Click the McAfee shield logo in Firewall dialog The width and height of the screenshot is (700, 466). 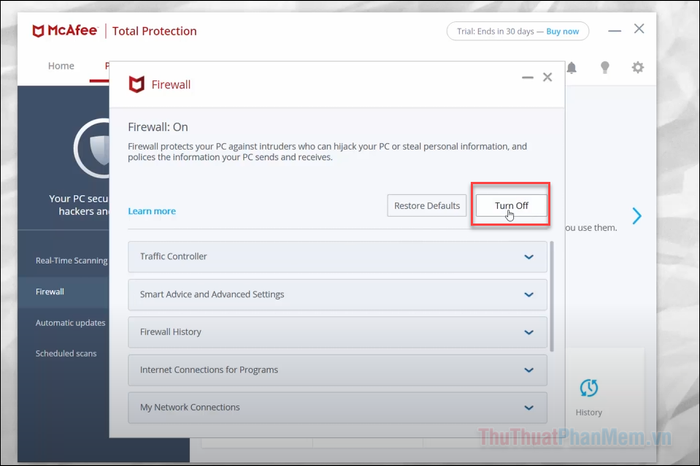[x=137, y=85]
